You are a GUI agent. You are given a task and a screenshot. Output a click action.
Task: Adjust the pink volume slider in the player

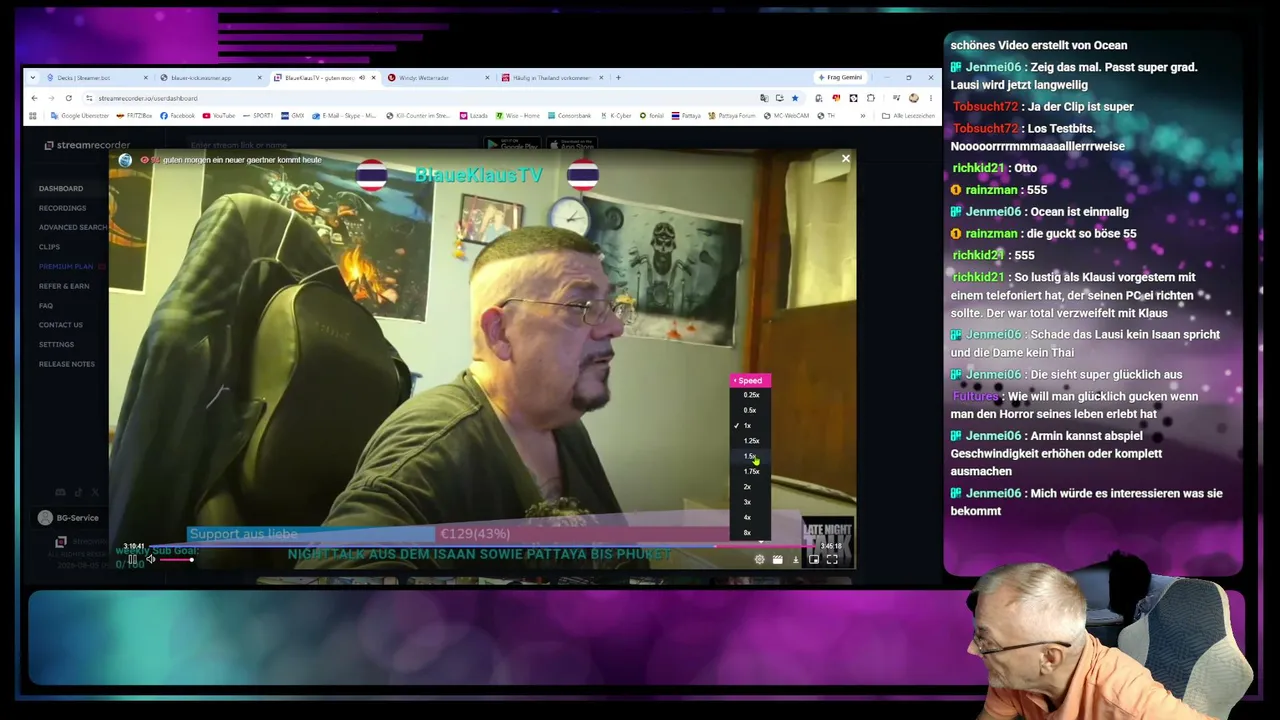tap(176, 560)
